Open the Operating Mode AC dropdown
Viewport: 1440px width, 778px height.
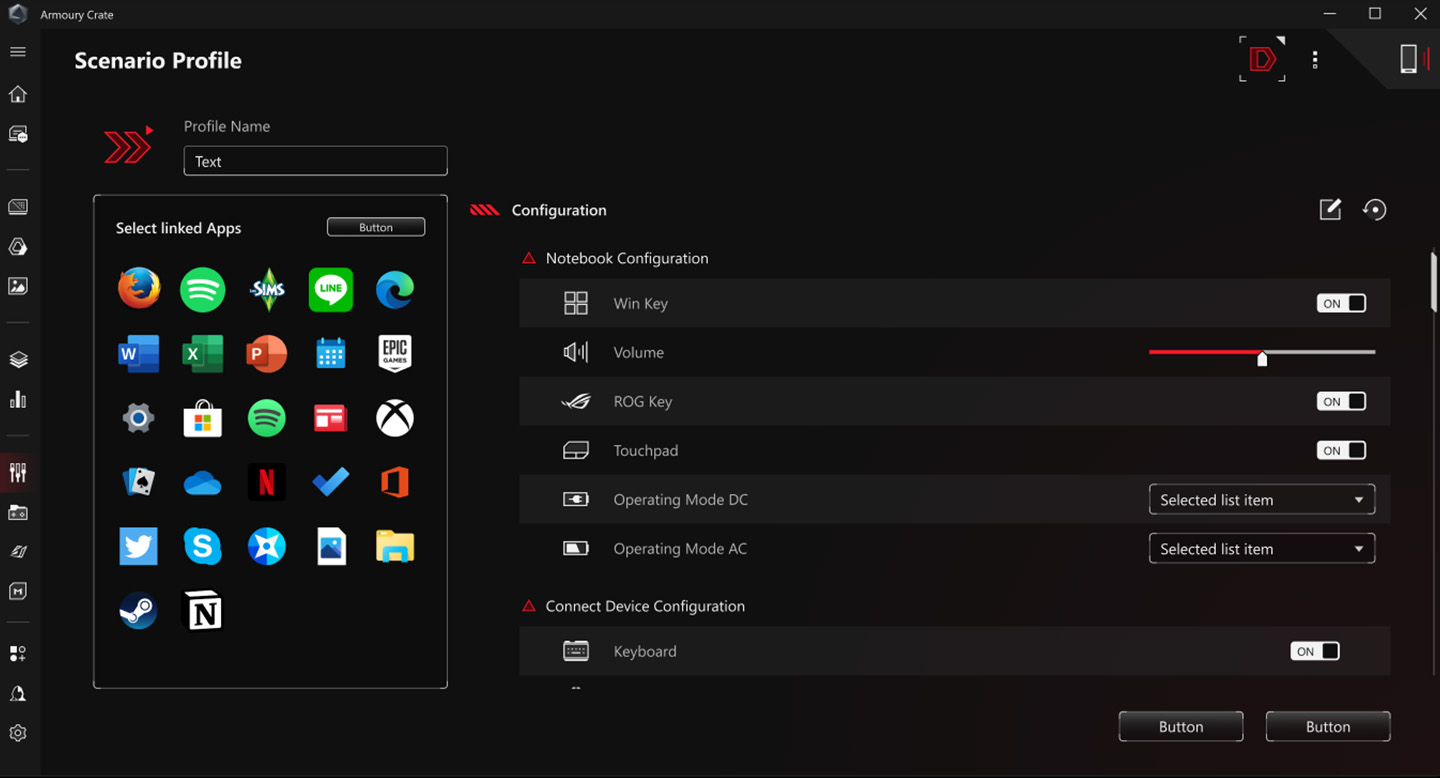click(1262, 549)
